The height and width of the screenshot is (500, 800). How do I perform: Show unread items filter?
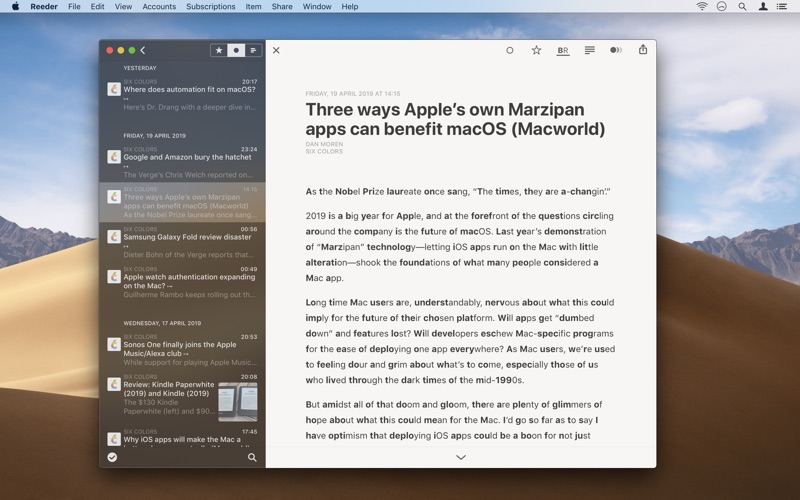pyautogui.click(x=236, y=50)
